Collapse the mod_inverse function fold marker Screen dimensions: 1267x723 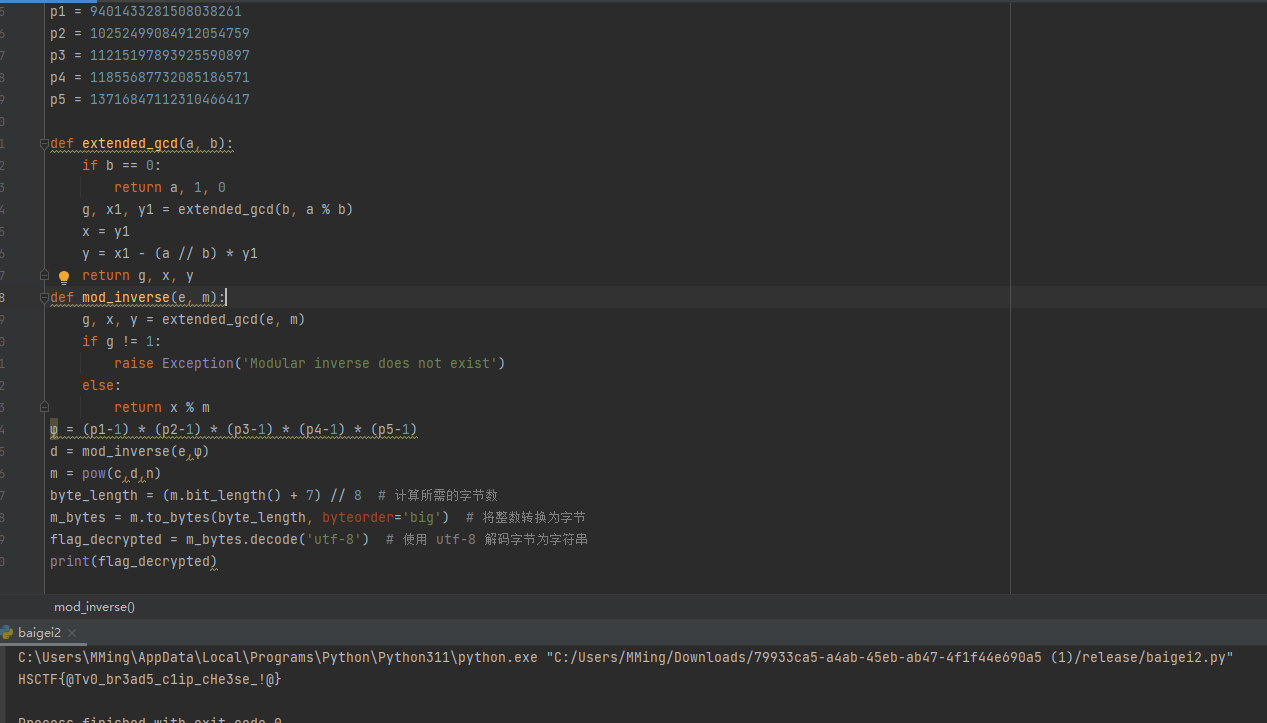[44, 298]
